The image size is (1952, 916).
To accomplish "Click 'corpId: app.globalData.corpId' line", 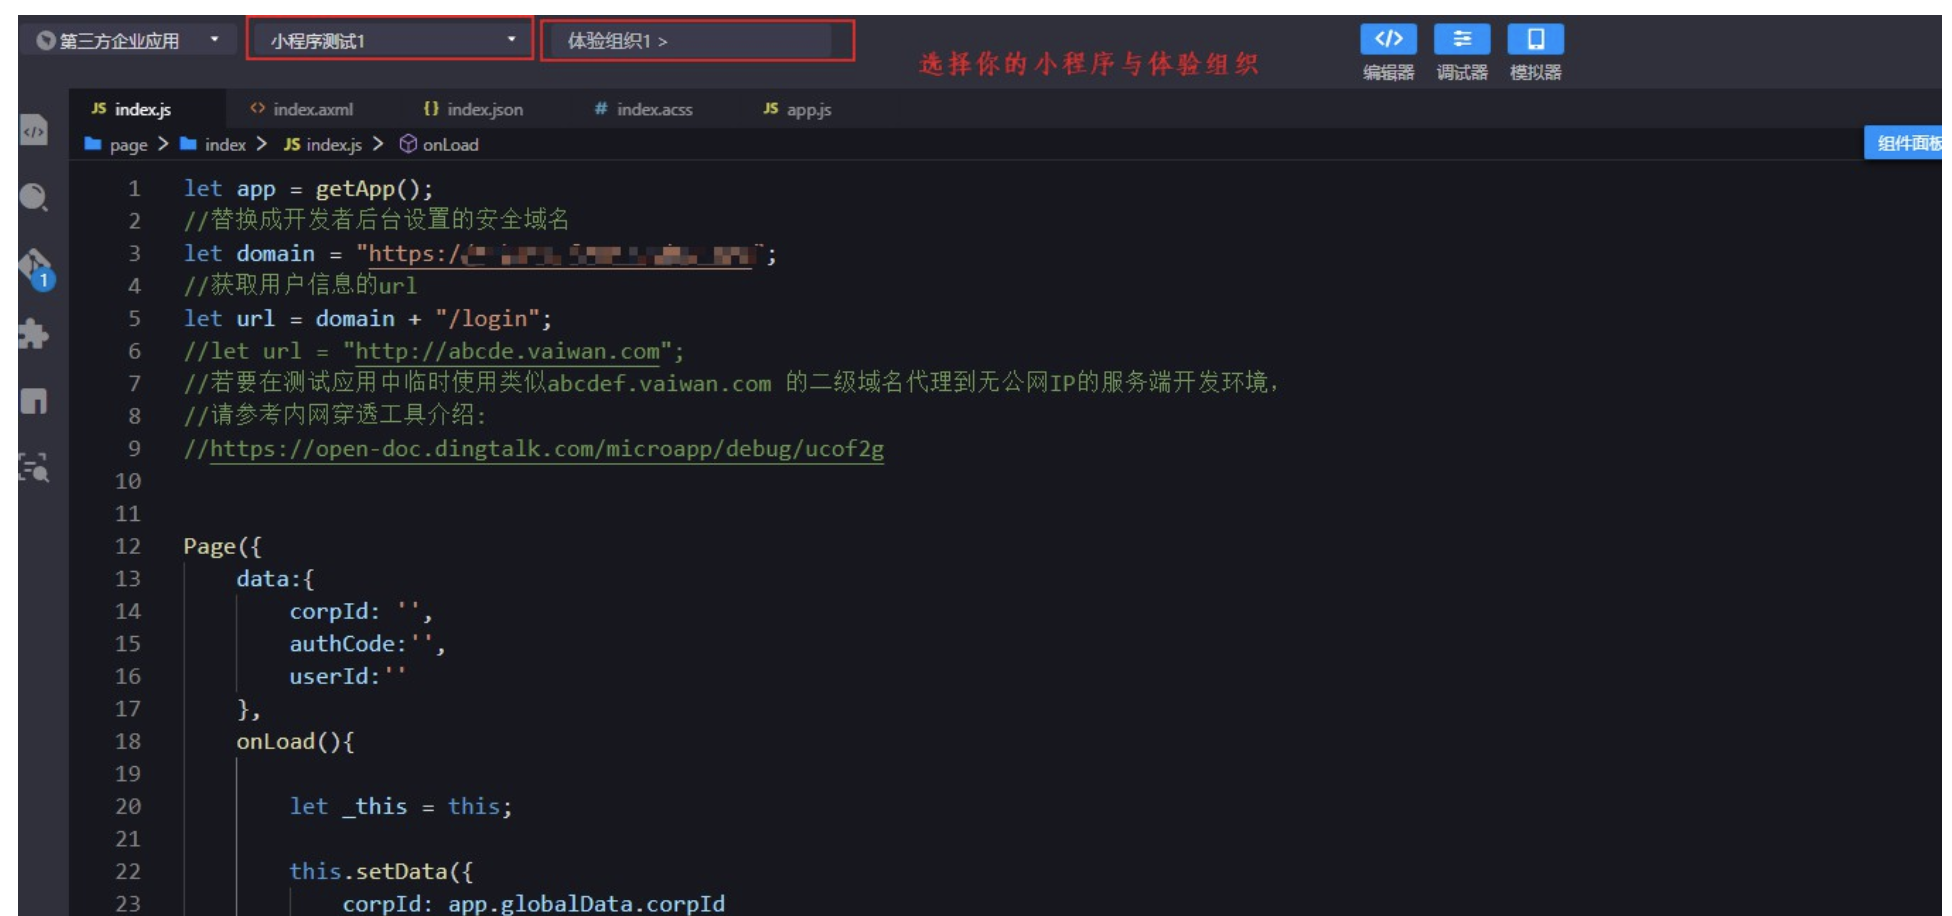I will pyautogui.click(x=534, y=904).
